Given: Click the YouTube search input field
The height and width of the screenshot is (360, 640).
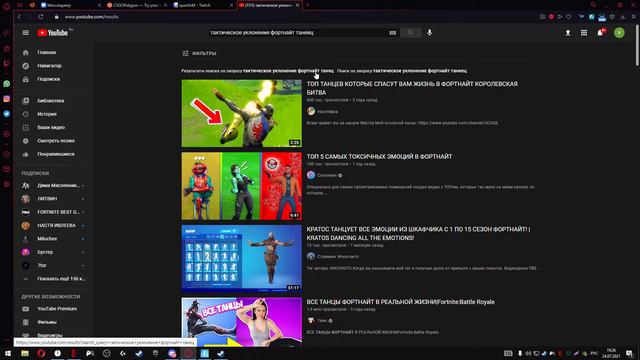Looking at the screenshot, I should (298, 33).
